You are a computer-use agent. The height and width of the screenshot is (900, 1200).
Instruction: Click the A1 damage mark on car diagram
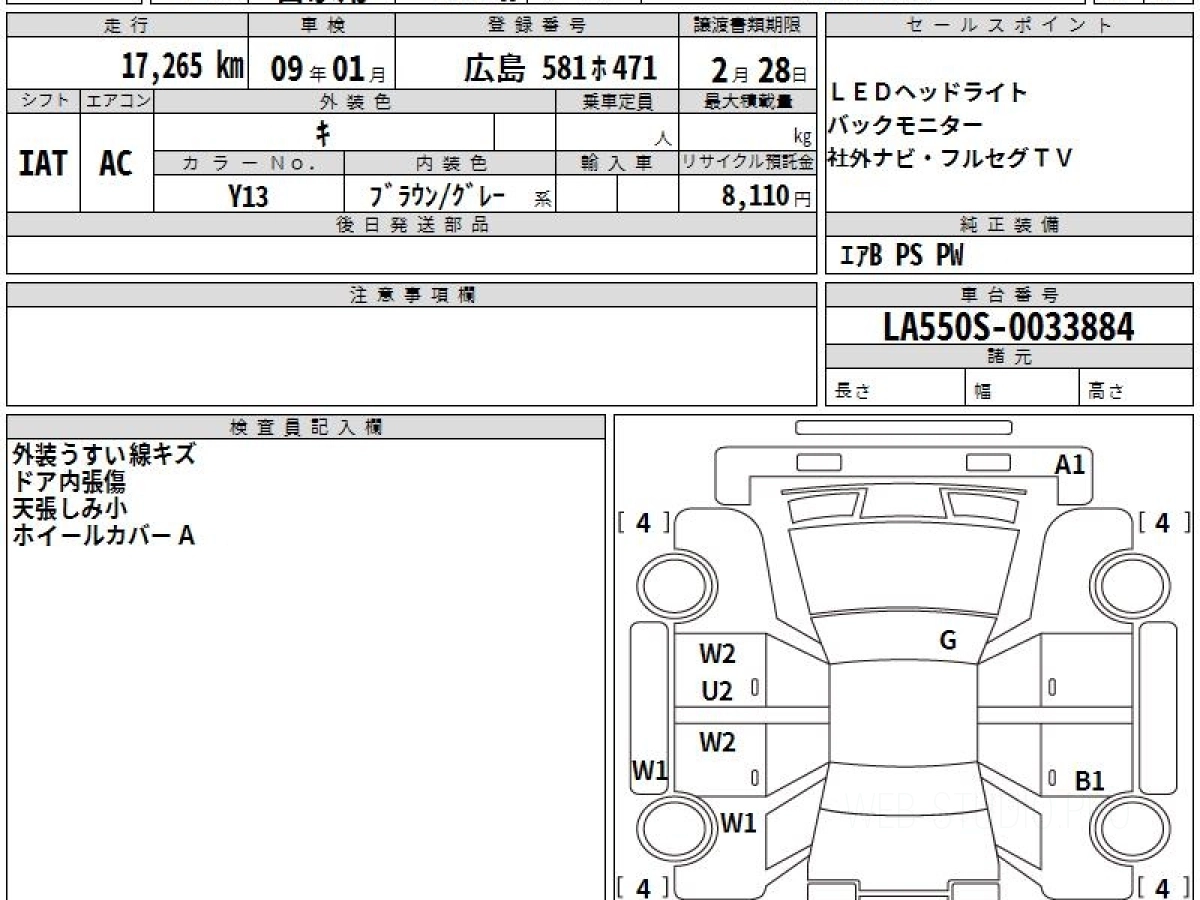(x=1069, y=464)
